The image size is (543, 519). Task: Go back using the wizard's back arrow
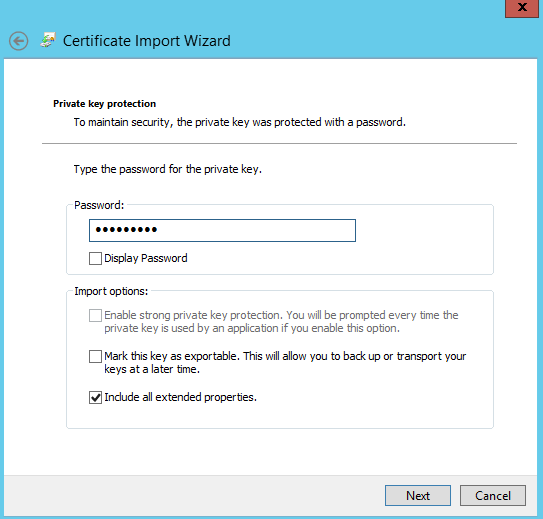tap(19, 41)
